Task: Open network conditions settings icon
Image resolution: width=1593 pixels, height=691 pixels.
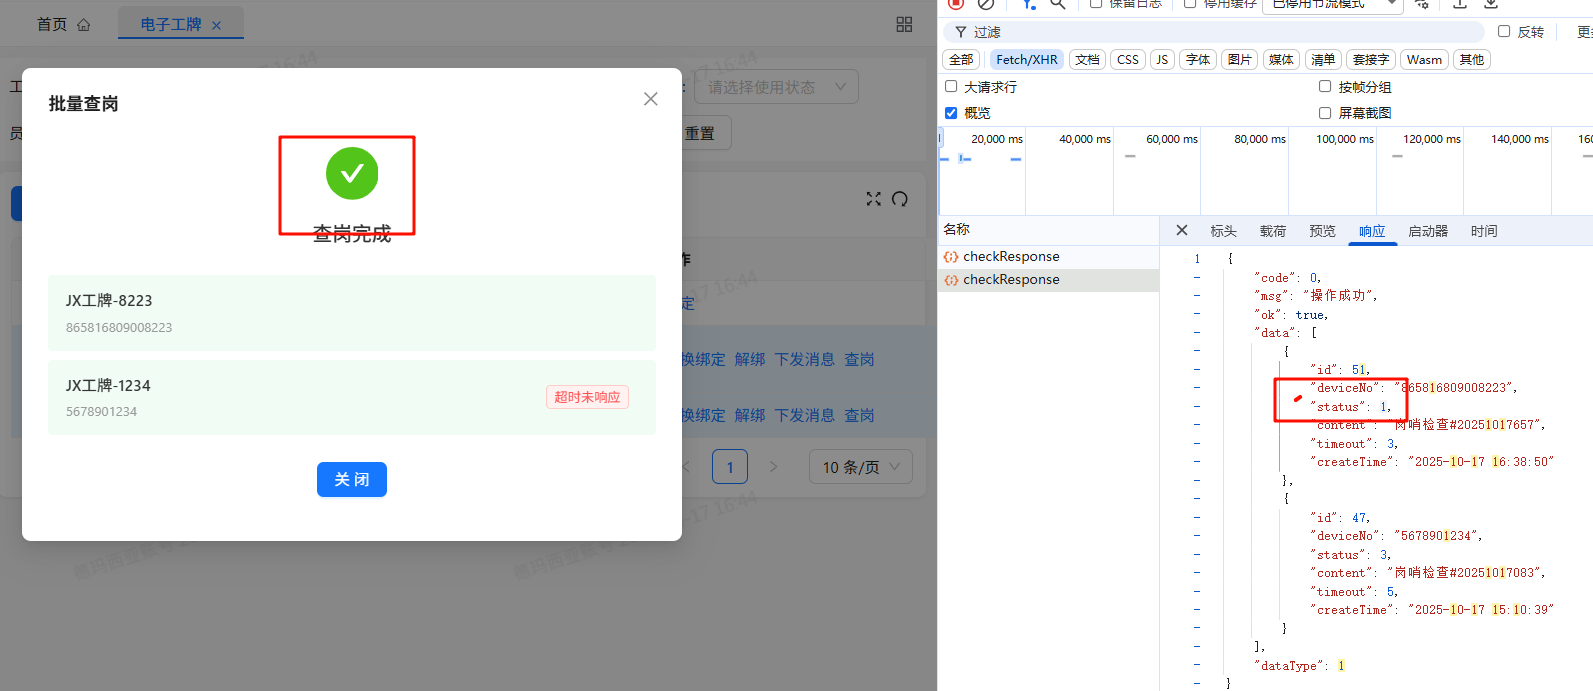Action: pyautogui.click(x=1422, y=4)
